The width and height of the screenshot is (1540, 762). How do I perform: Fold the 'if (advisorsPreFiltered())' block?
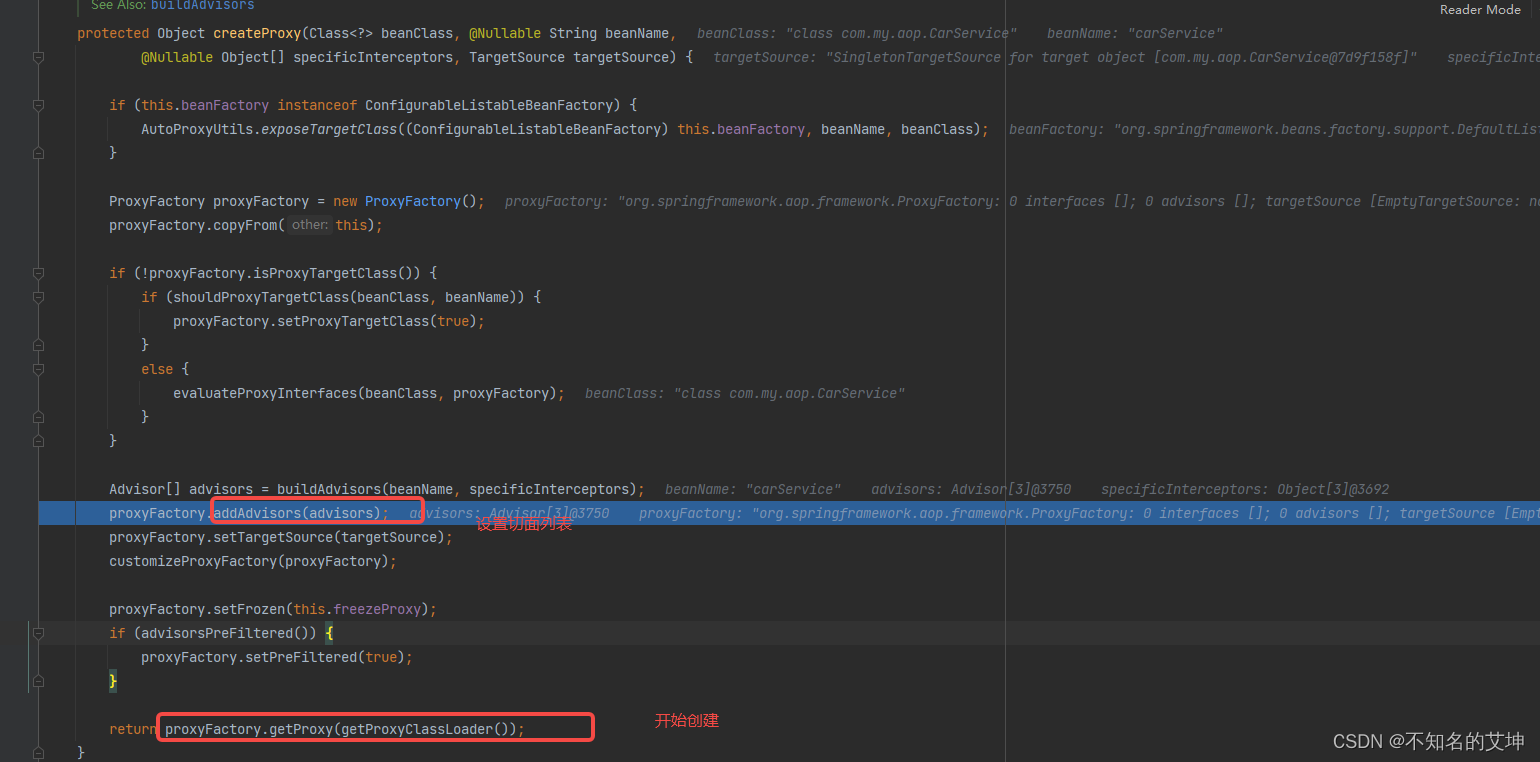[38, 633]
